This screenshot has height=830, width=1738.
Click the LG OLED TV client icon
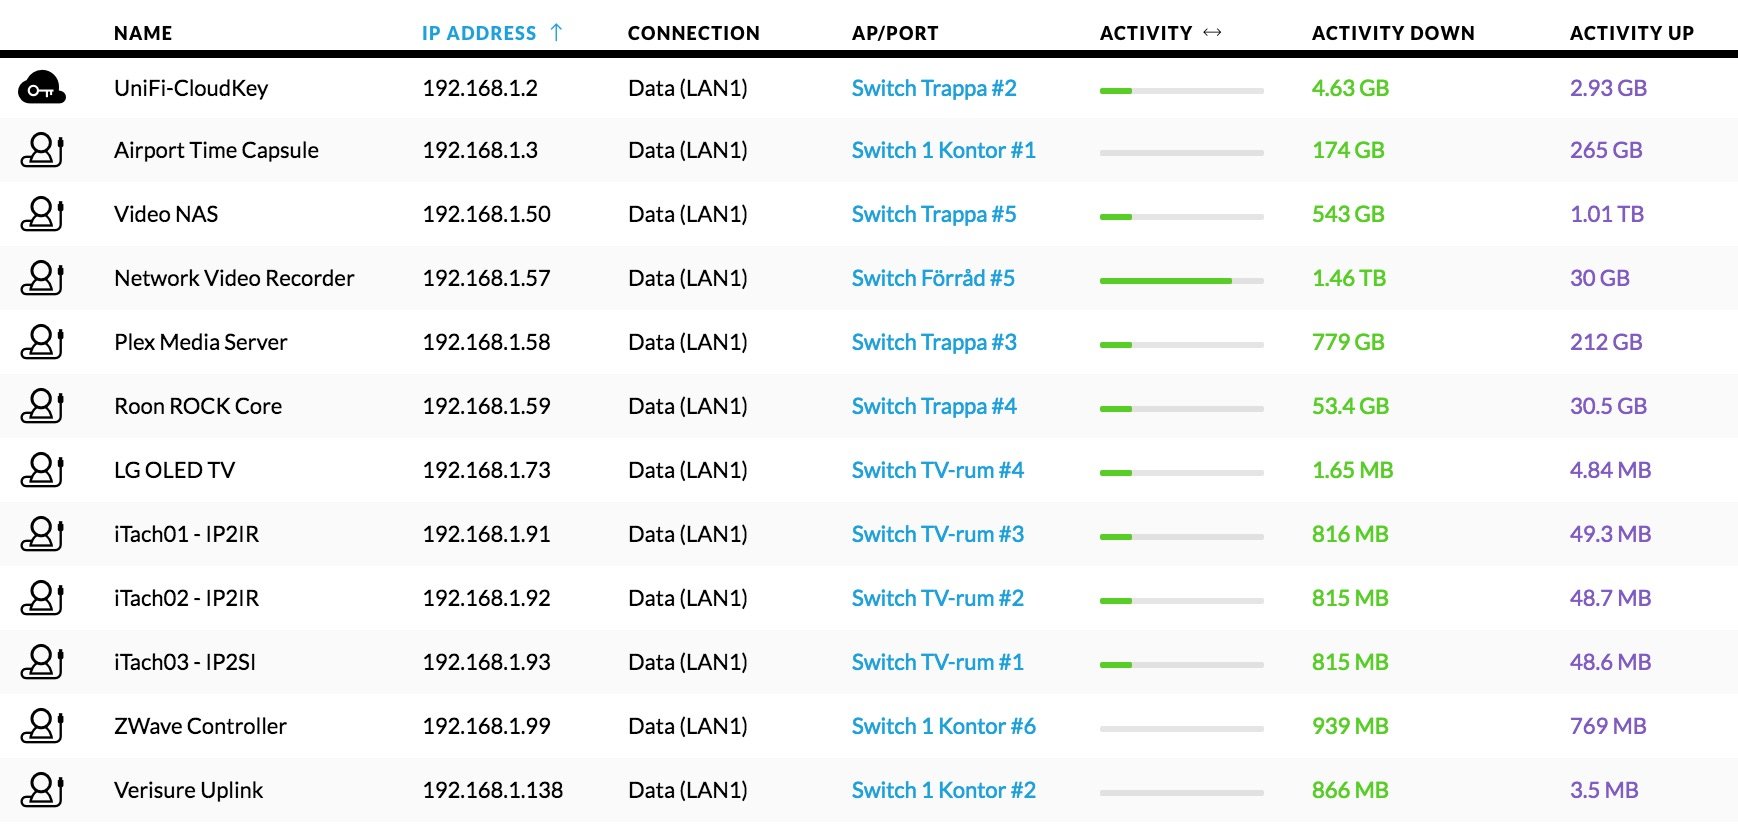click(42, 470)
